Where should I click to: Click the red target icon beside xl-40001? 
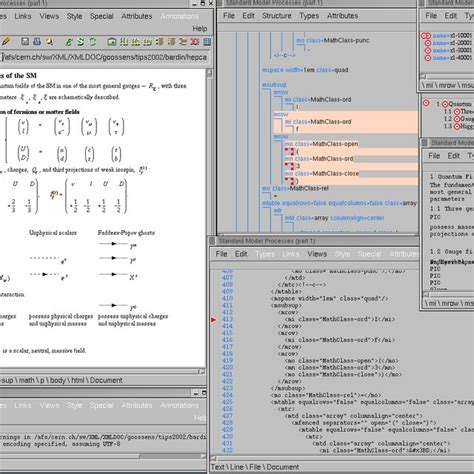tap(428, 58)
